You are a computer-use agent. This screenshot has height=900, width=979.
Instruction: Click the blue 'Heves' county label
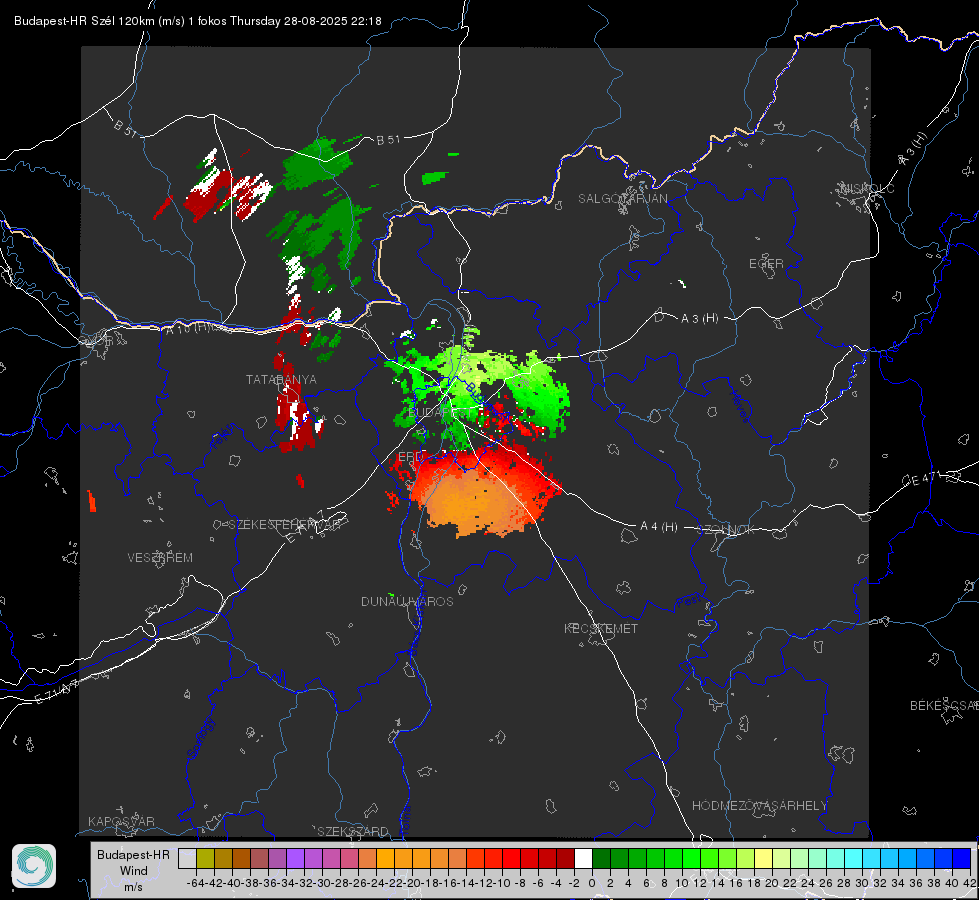coord(740,405)
